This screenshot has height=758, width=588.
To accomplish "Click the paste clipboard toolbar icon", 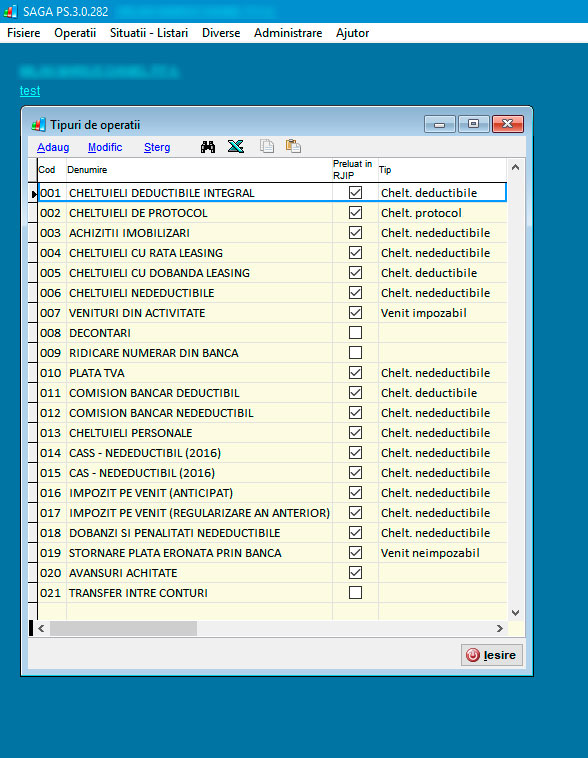I will click(294, 146).
